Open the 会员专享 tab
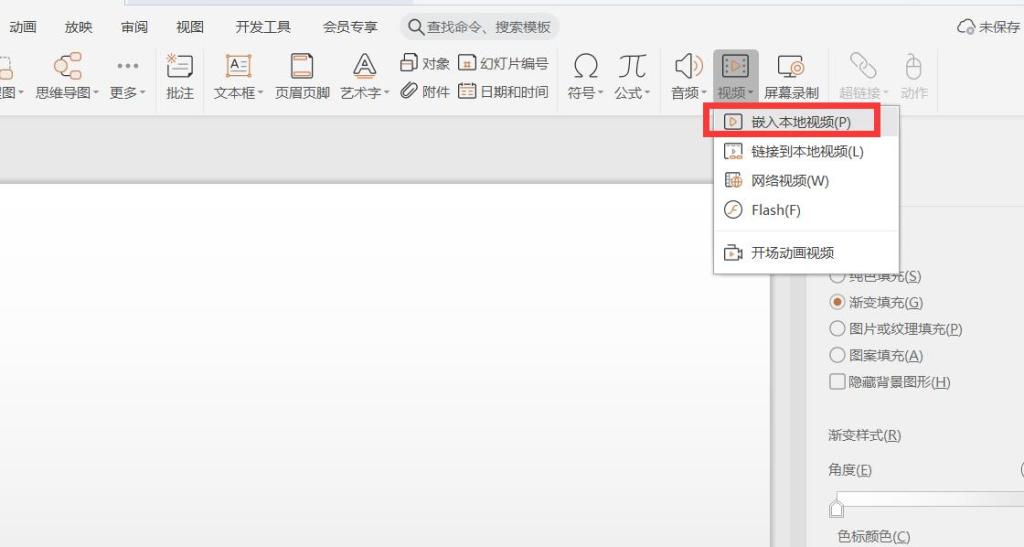The height and width of the screenshot is (547, 1024). pyautogui.click(x=349, y=27)
